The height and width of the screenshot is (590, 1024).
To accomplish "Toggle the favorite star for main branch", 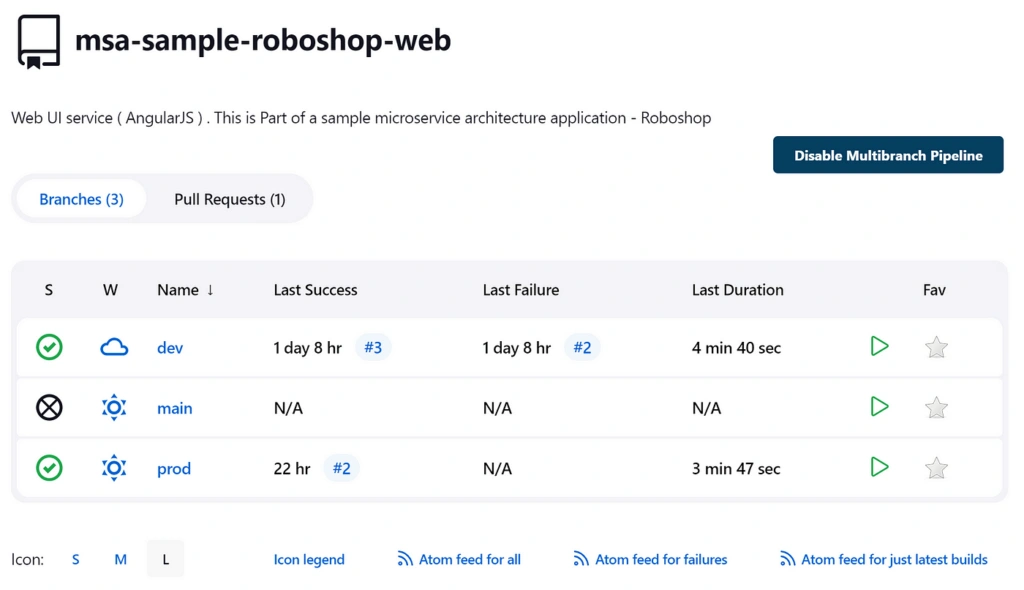I will [936, 407].
